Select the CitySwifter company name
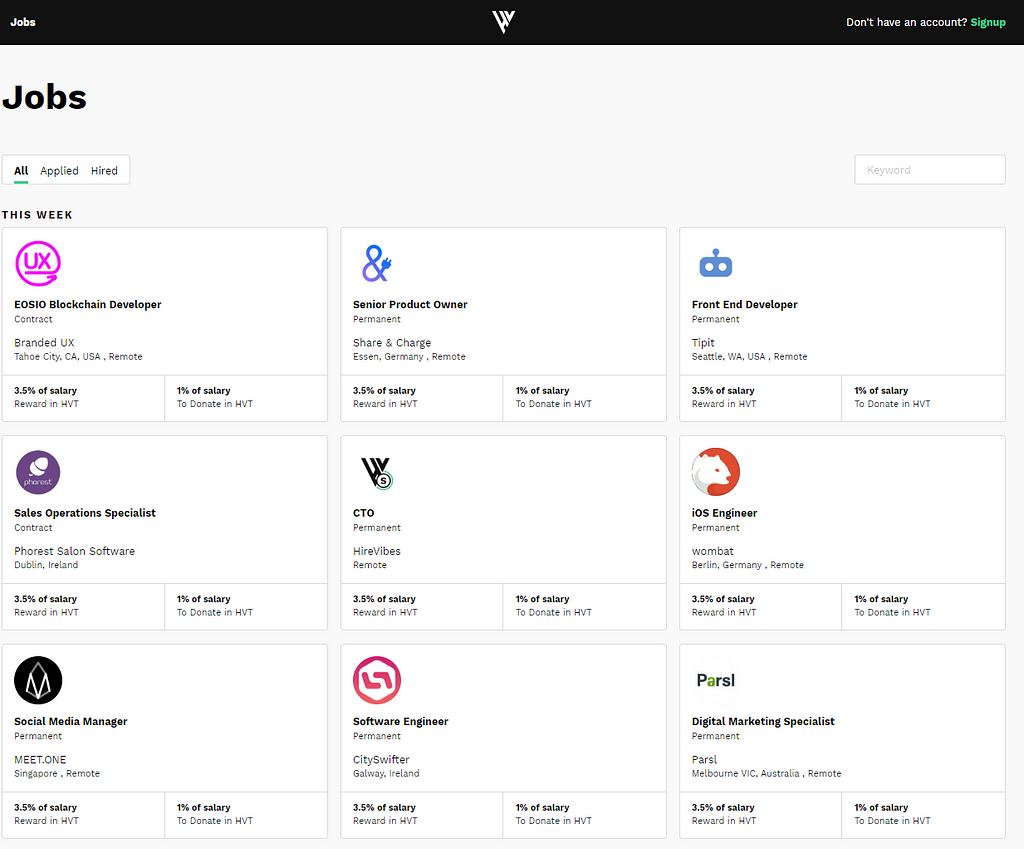Image resolution: width=1024 pixels, height=849 pixels. (381, 760)
